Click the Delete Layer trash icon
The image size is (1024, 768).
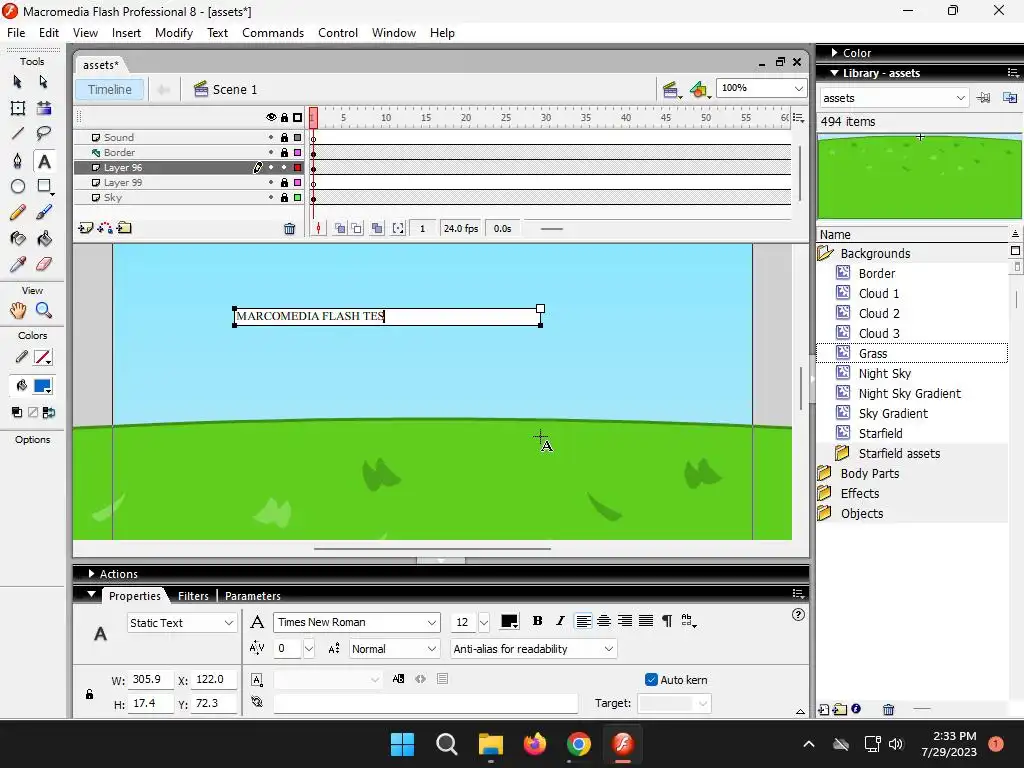289,229
